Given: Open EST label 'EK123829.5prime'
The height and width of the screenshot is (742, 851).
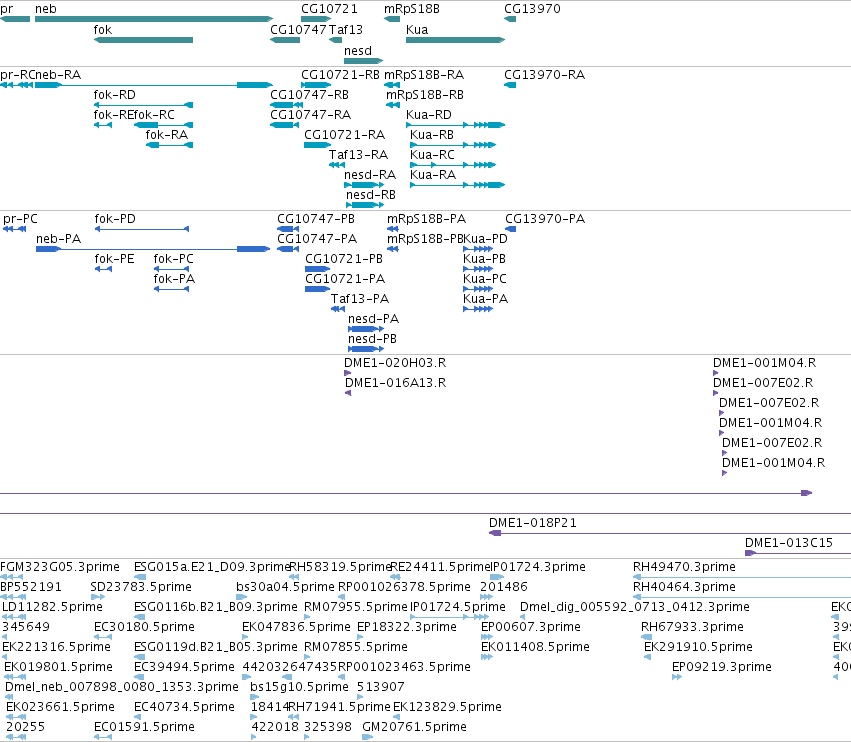Looking at the screenshot, I should [x=447, y=706].
